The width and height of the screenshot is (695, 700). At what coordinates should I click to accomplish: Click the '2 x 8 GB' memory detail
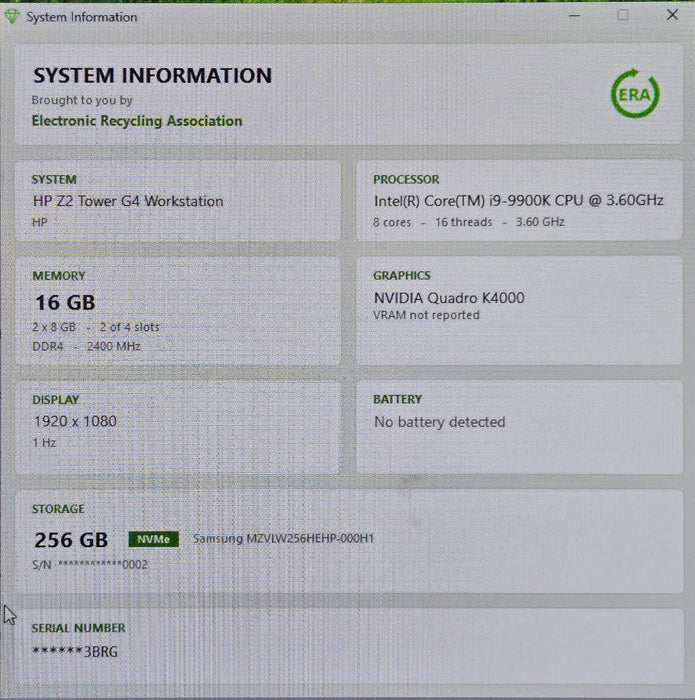[54, 327]
